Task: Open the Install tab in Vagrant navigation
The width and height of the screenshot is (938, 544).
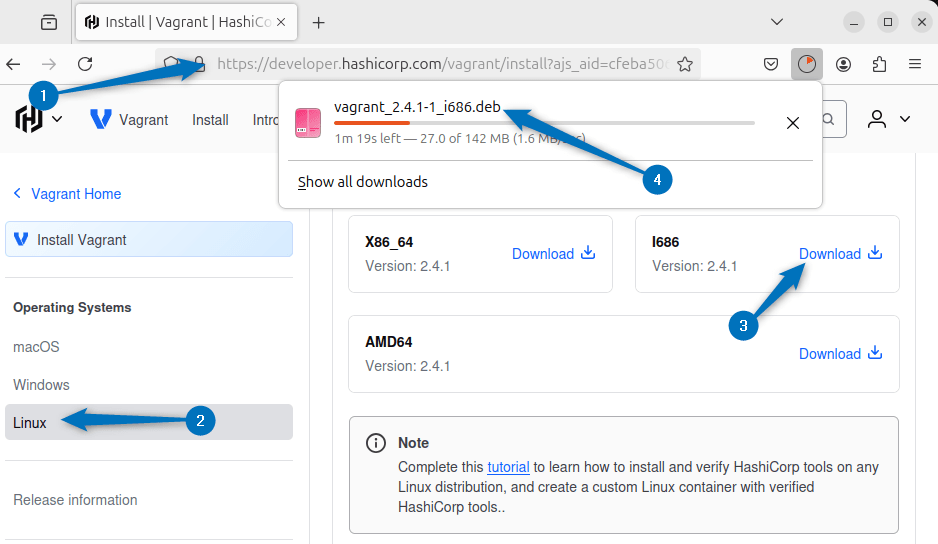Action: 210,120
